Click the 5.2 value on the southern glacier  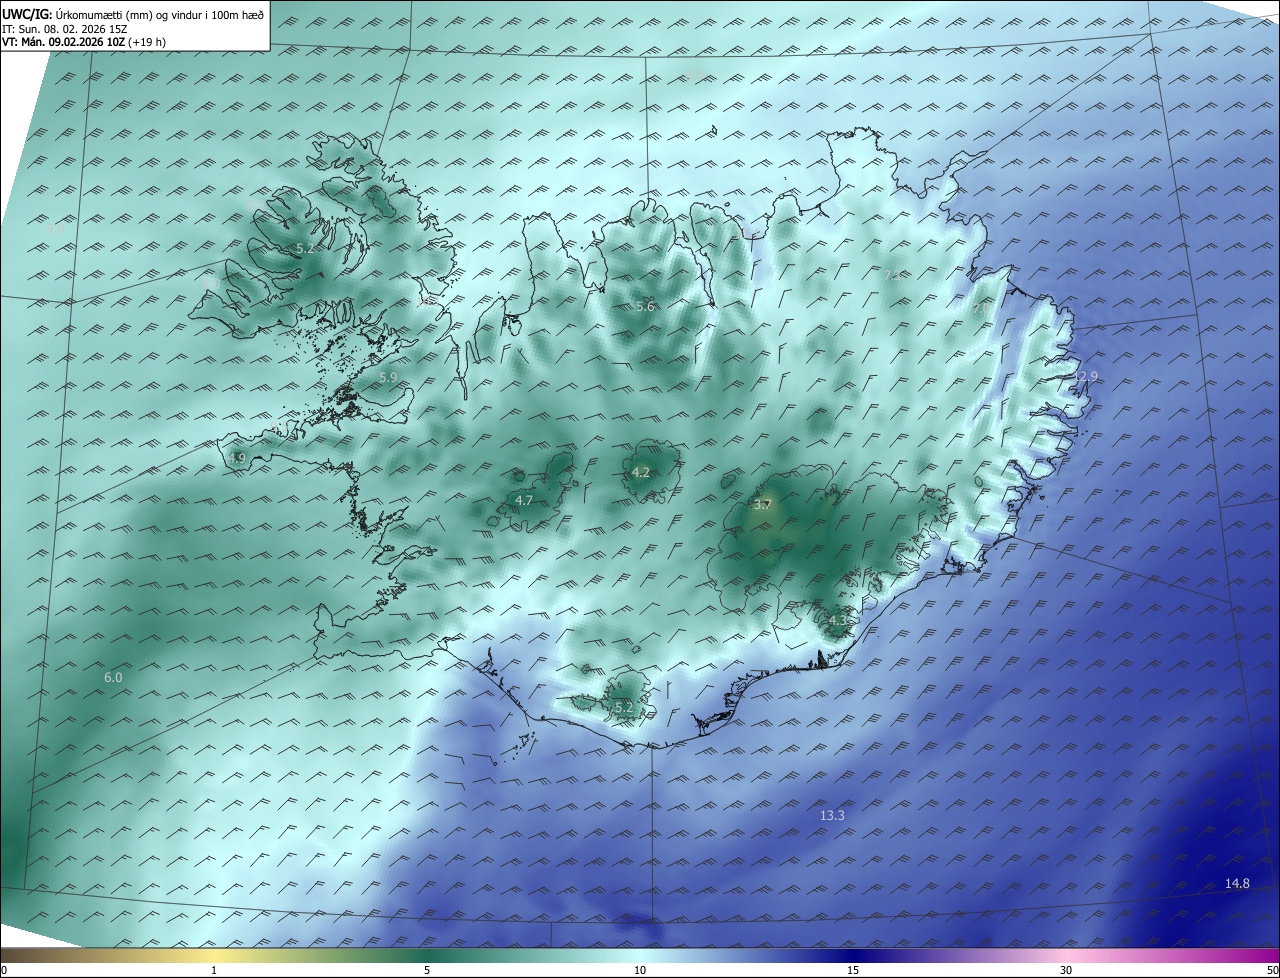click(x=624, y=707)
